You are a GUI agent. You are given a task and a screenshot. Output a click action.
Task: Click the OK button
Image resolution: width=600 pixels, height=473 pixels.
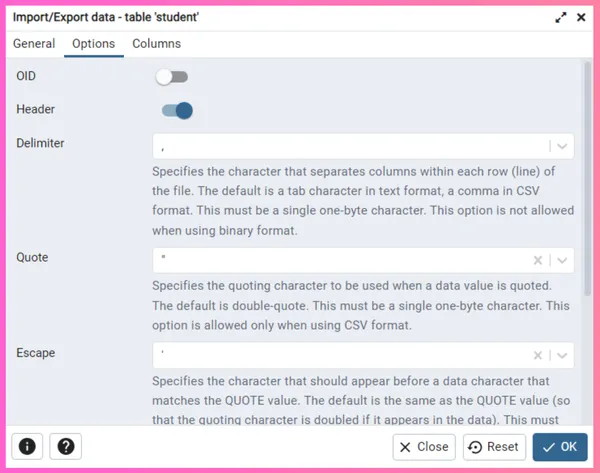(560, 447)
